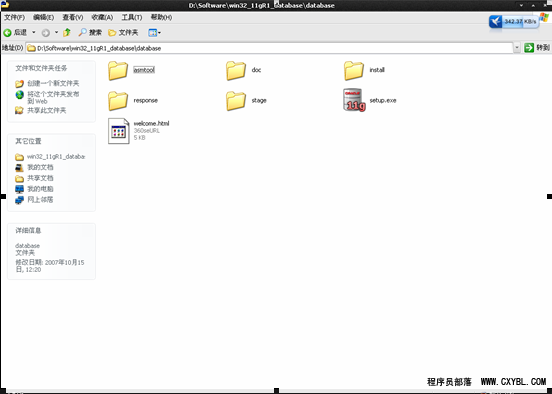This screenshot has width=552, height=394.
Task: Click My Documents icon in sidebar
Action: 19,168
